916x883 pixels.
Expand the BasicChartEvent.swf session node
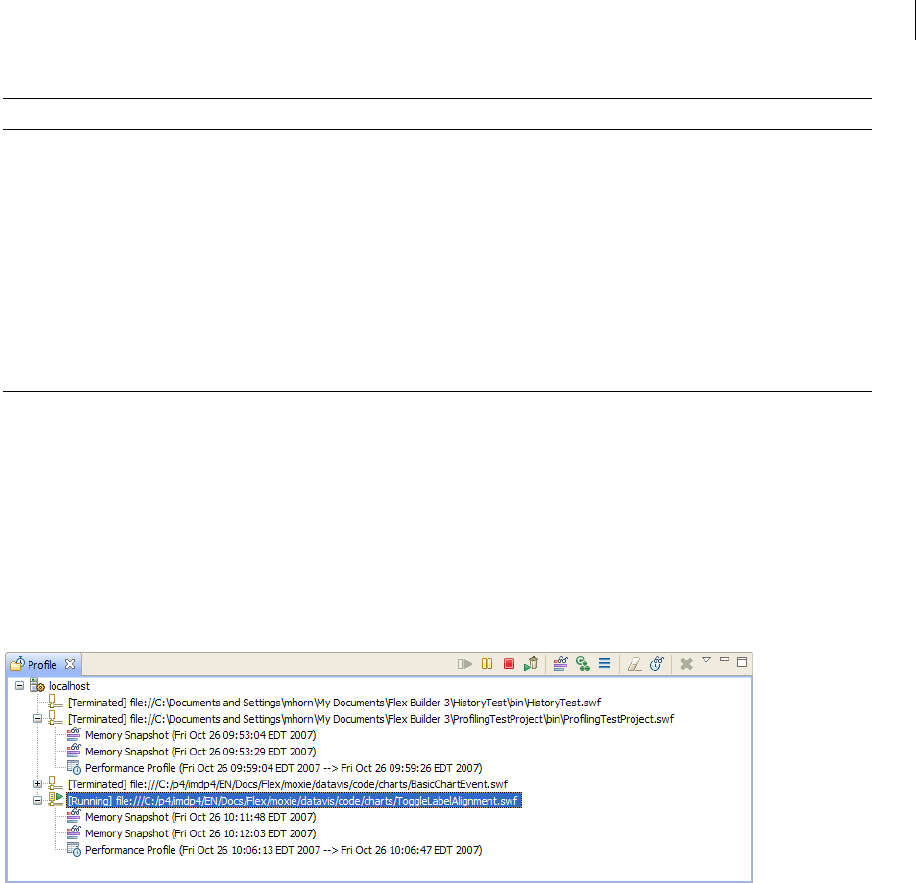point(37,784)
